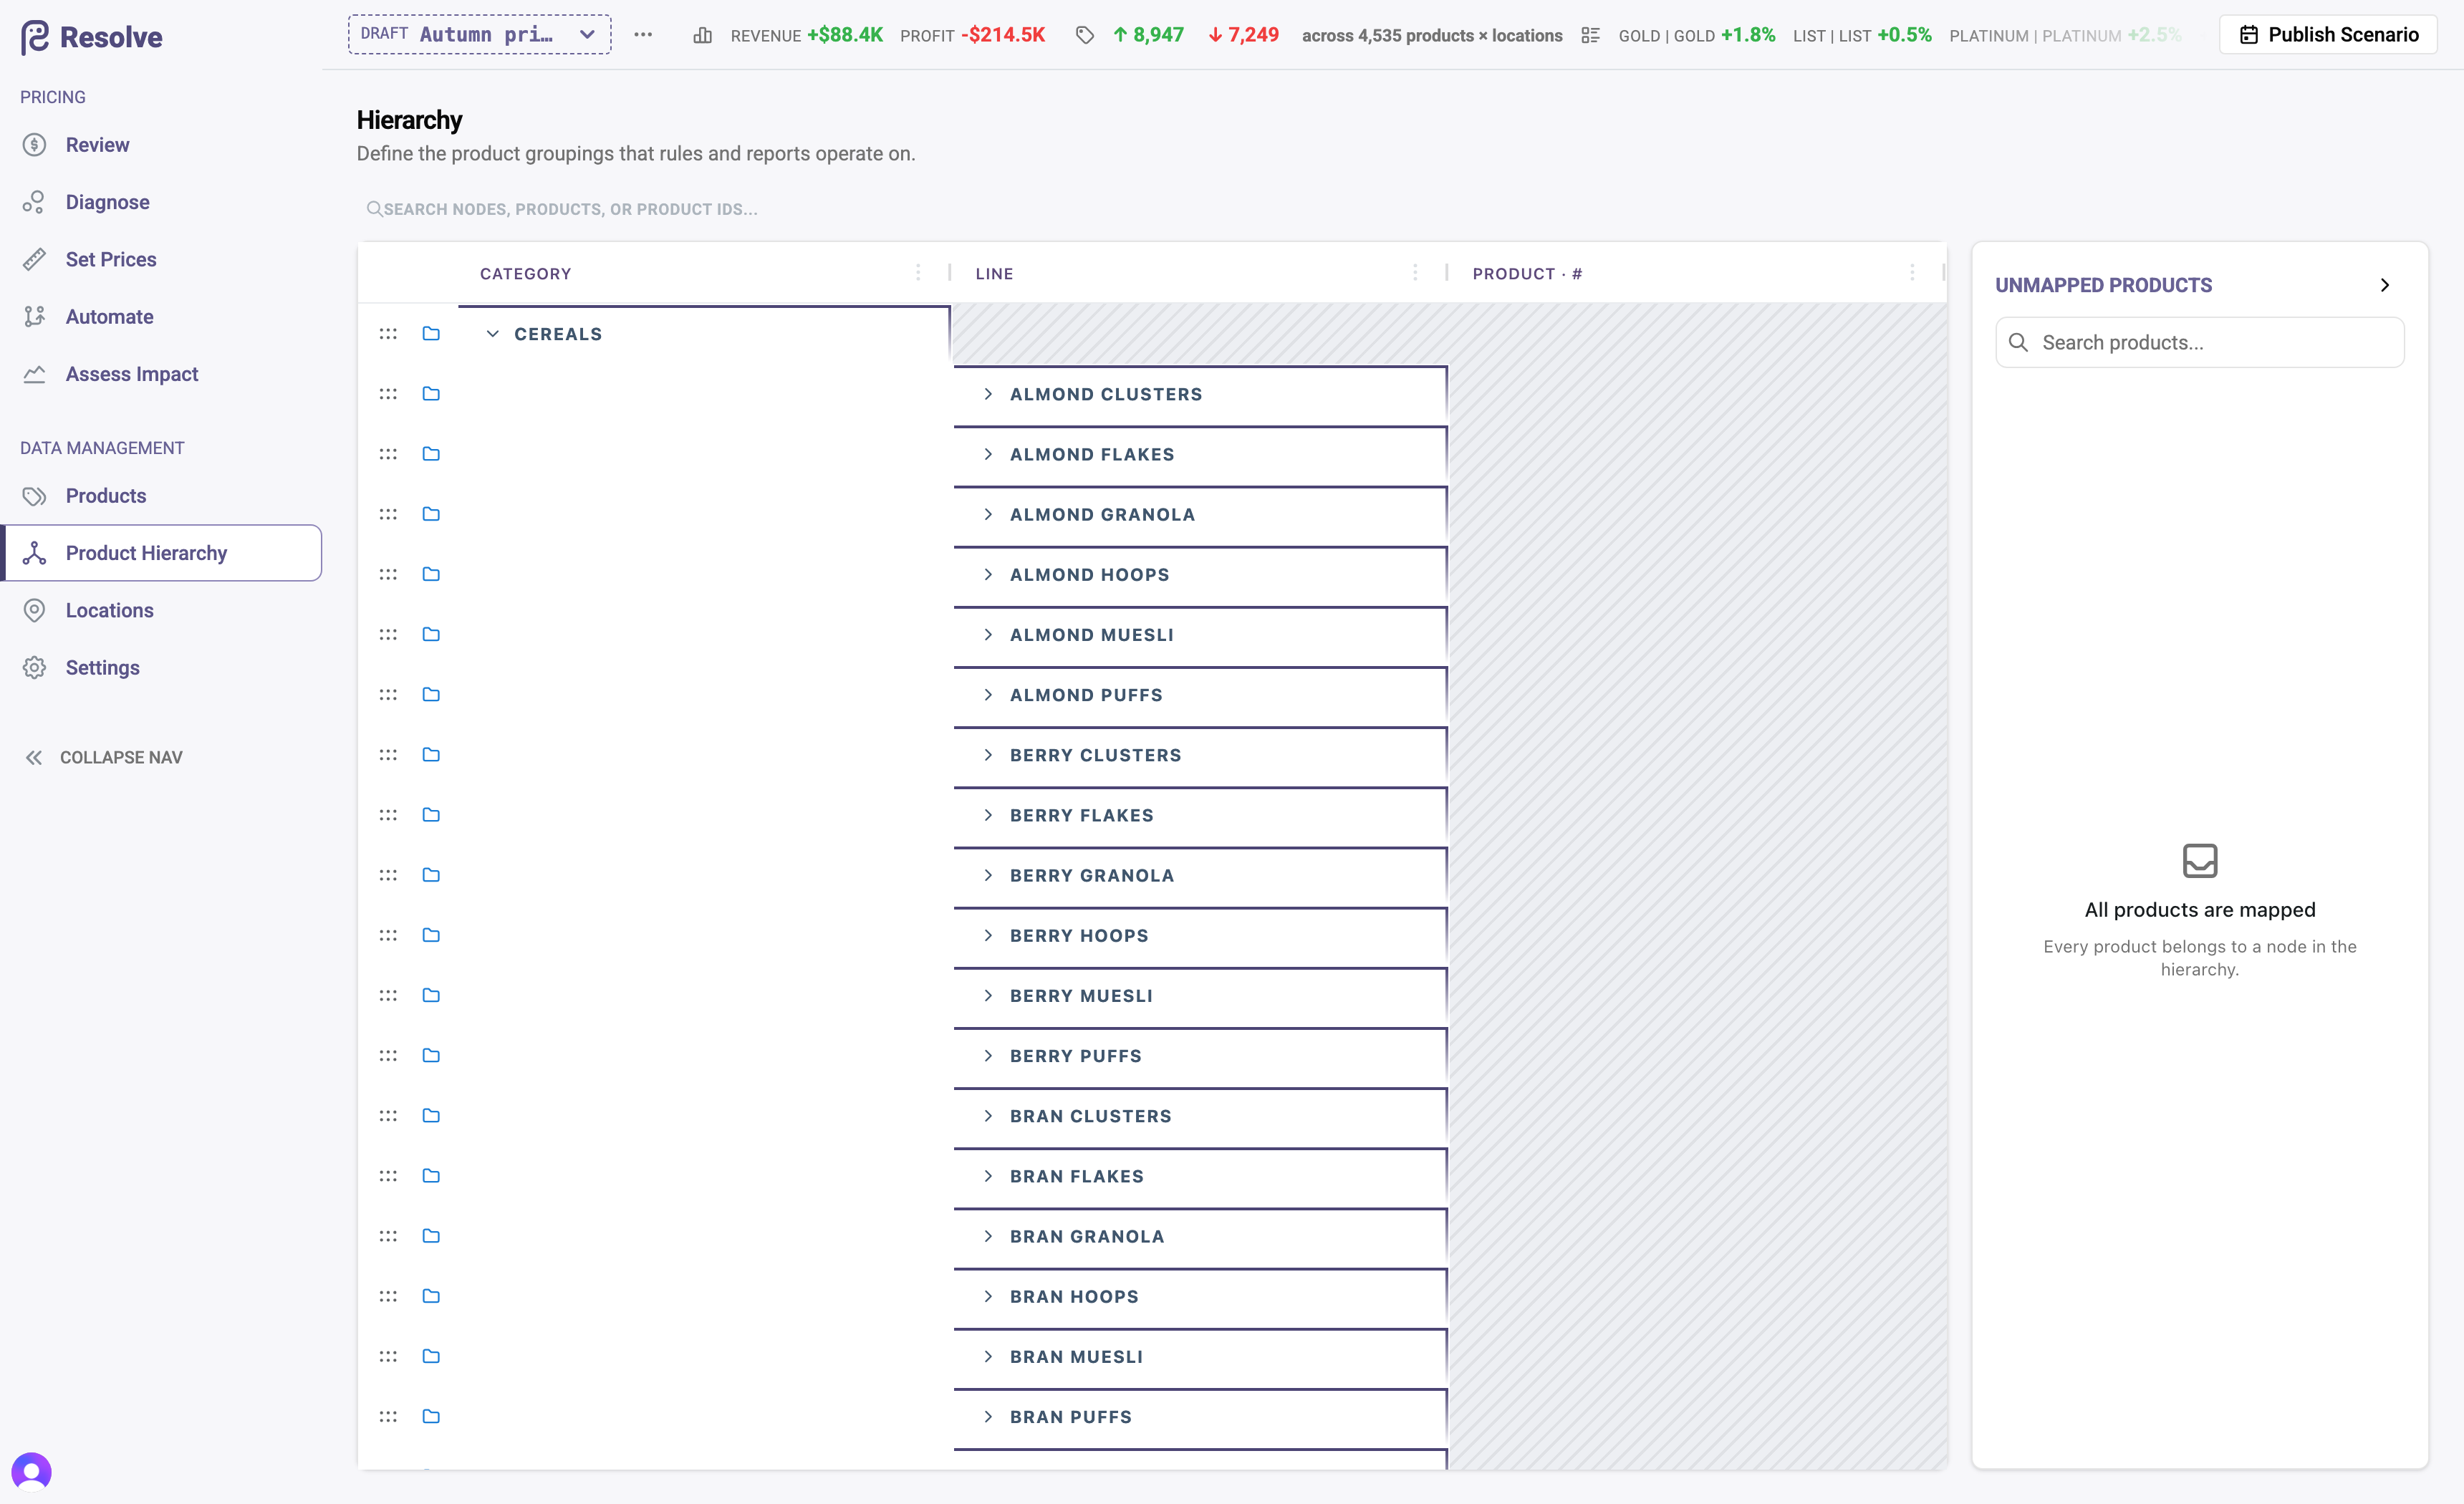Click the drag handle for the Cereals row

388,334
